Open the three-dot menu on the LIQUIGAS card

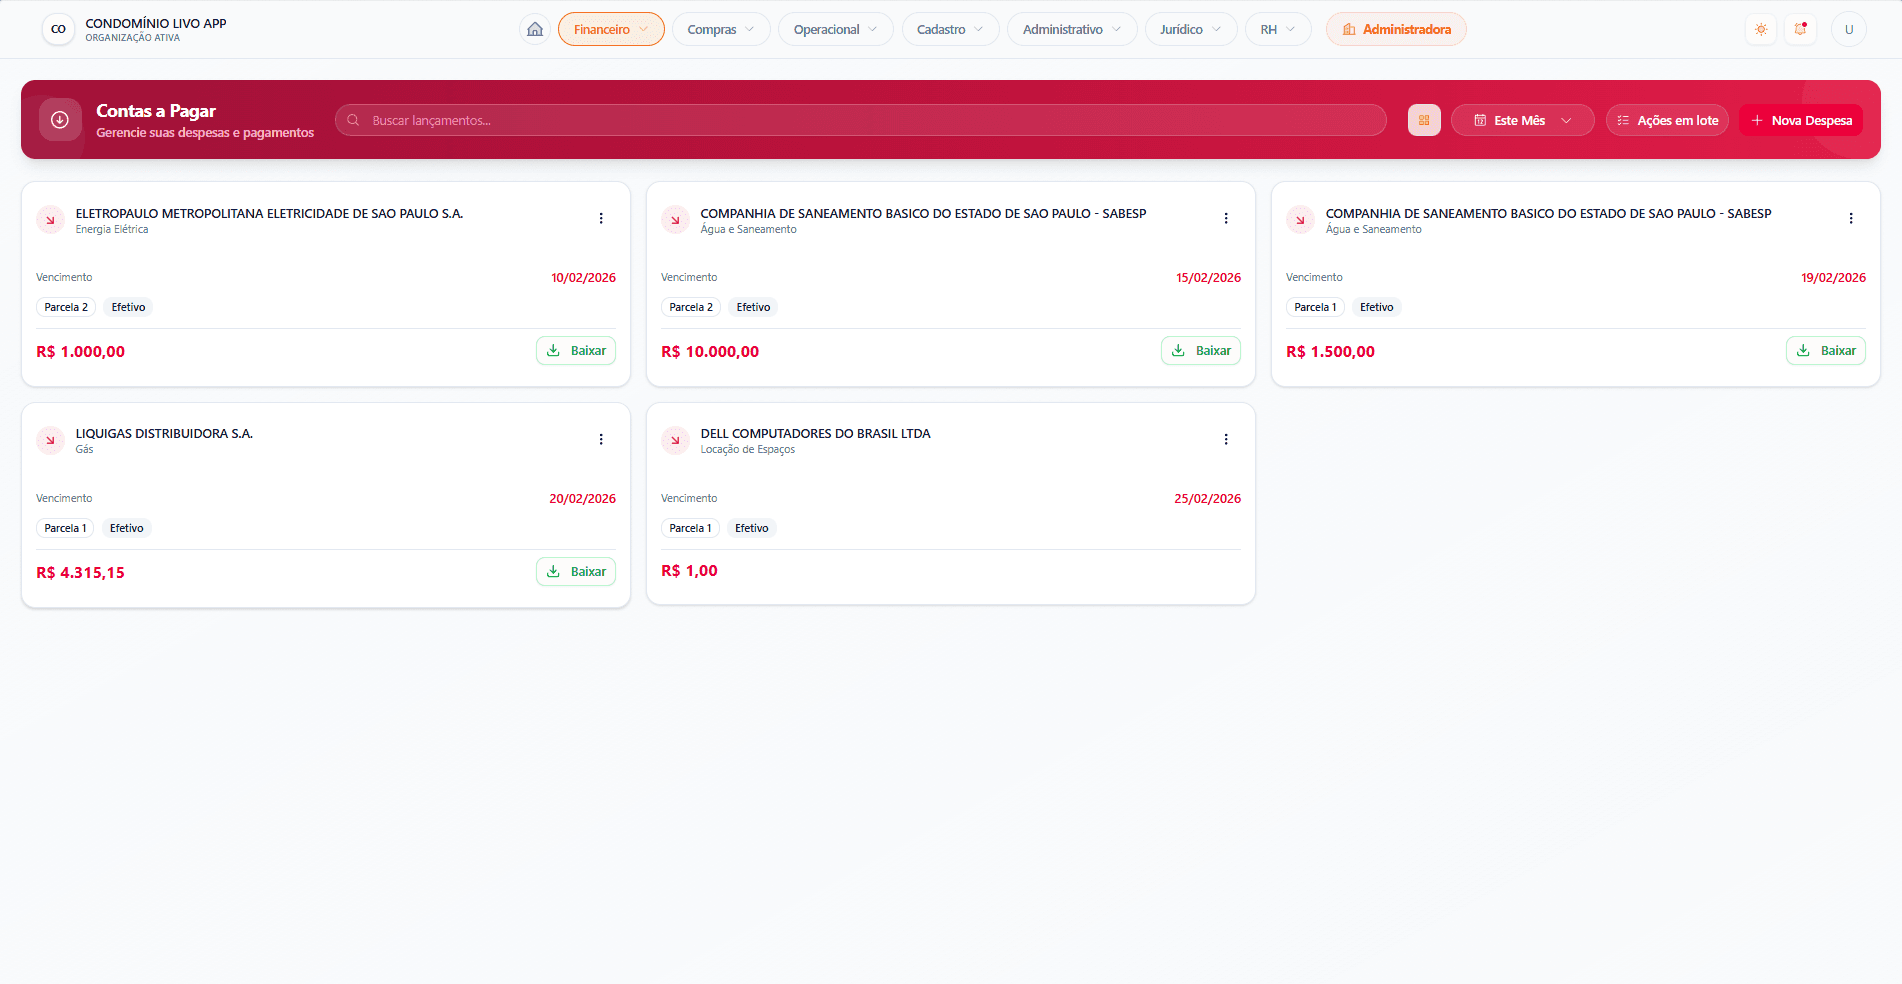pos(601,439)
